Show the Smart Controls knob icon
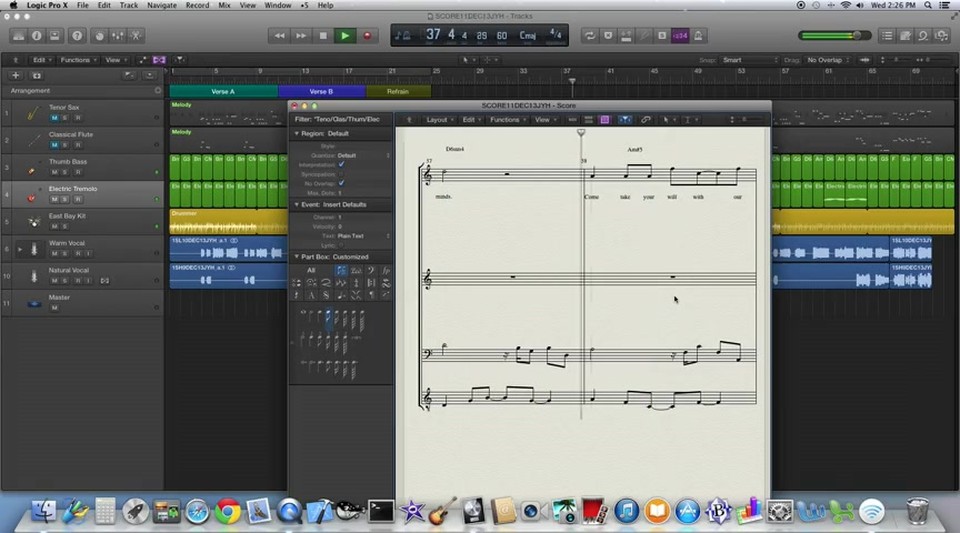 (x=99, y=35)
